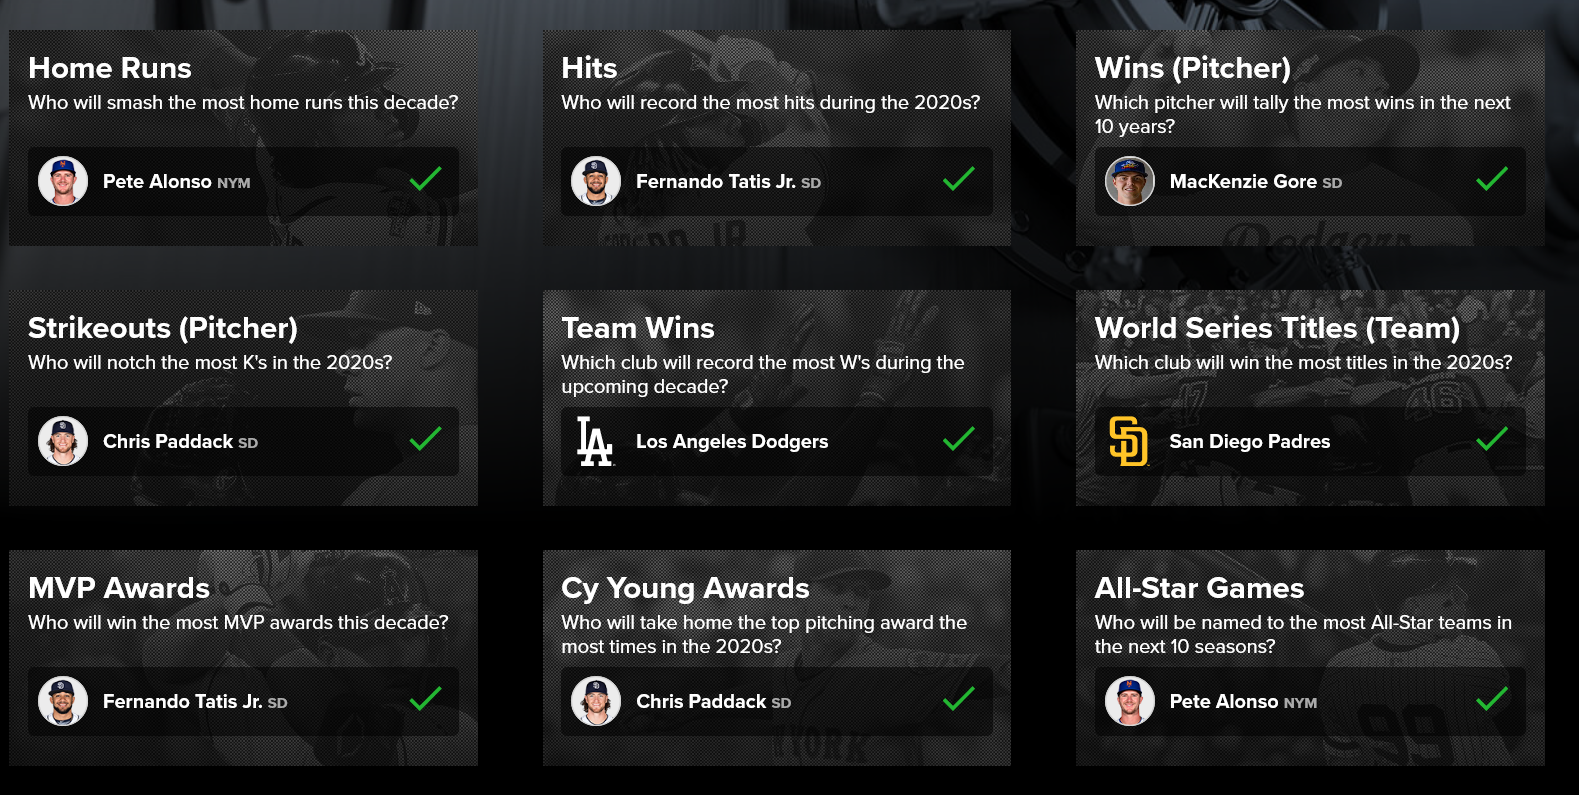Toggle the checkmark beside MacKenzie Gore

point(1492,179)
